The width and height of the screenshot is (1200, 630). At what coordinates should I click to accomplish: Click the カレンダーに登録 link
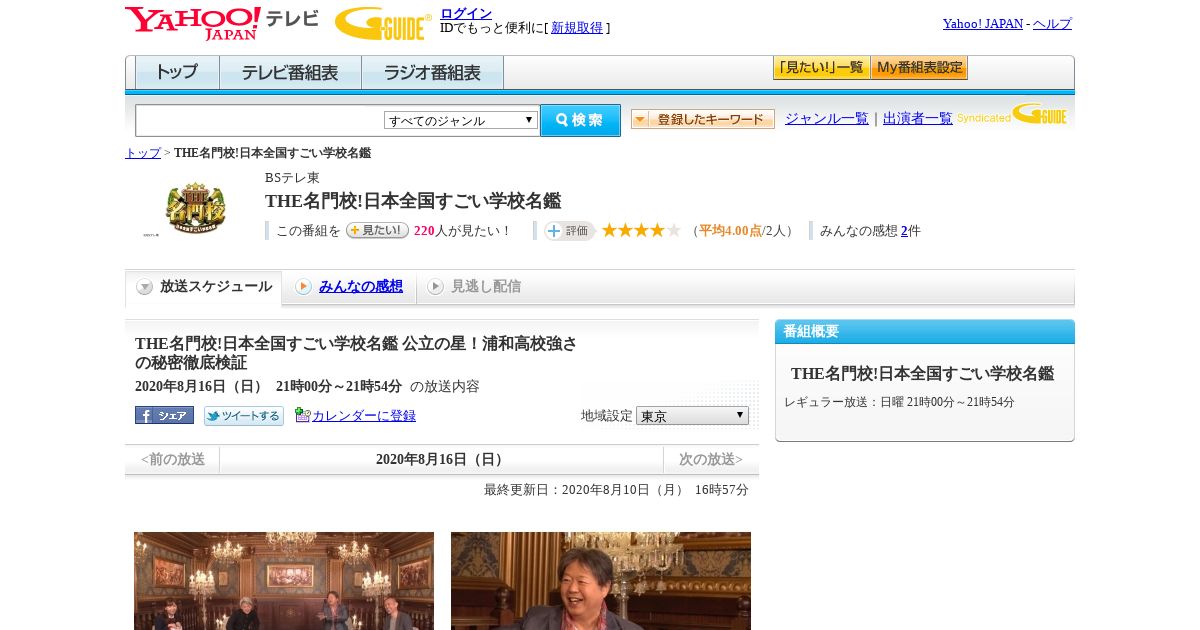[364, 415]
